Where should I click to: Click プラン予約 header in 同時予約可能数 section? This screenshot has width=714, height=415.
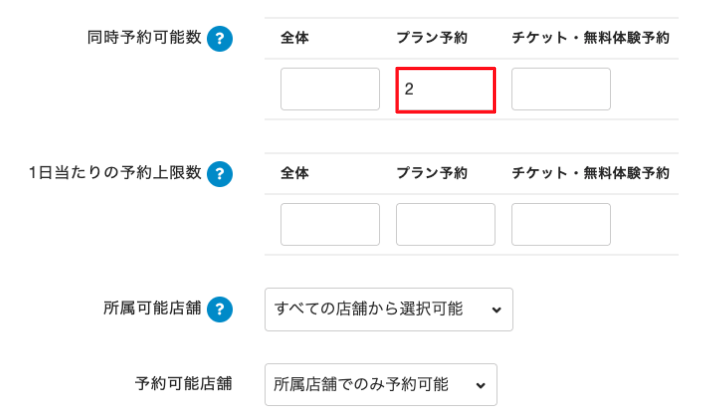(x=432, y=38)
